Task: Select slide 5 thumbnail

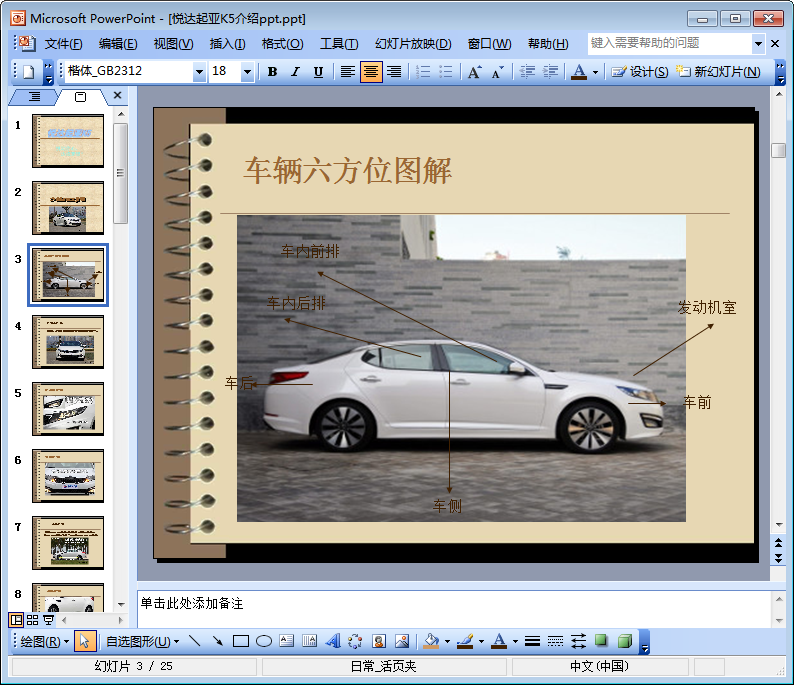Action: (x=68, y=409)
